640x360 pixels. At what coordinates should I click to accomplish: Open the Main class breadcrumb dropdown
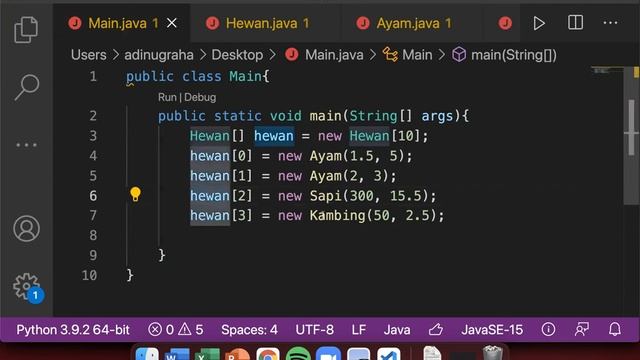(x=407, y=55)
